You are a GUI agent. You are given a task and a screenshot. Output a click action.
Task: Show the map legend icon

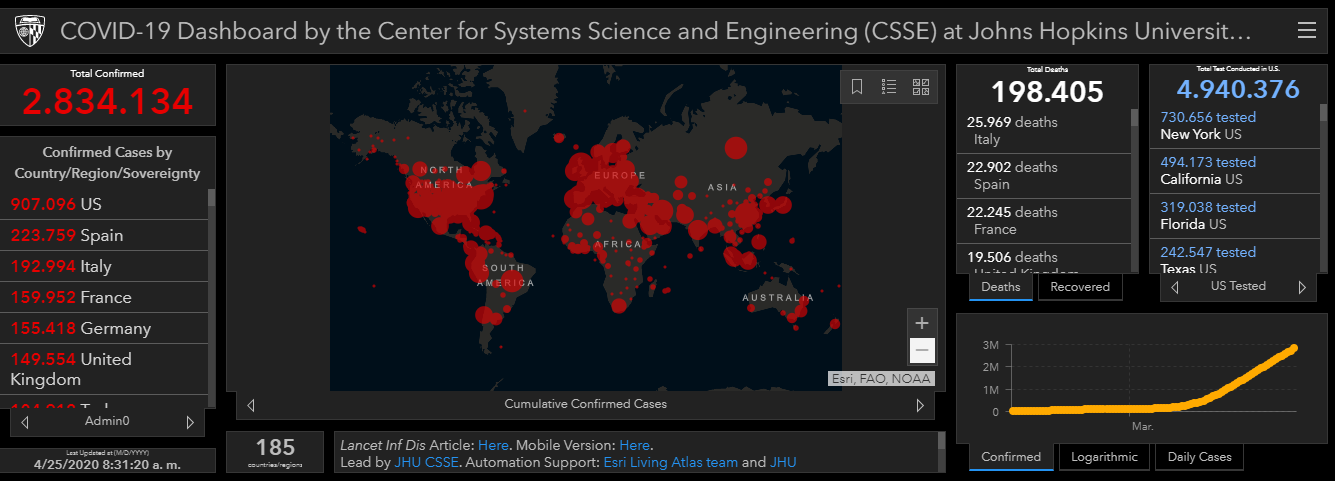click(x=889, y=87)
